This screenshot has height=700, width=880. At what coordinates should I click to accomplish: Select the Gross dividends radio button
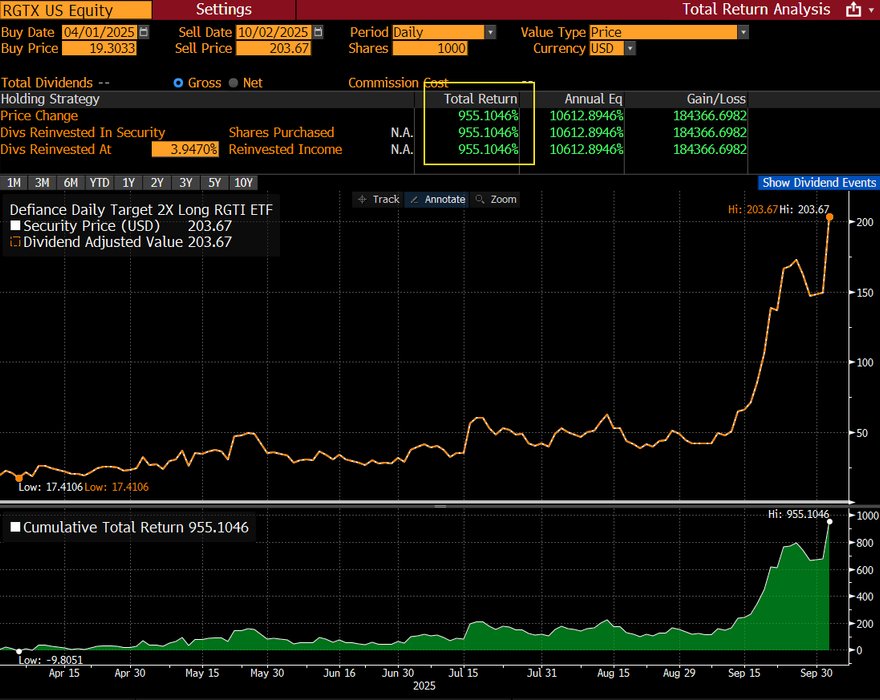tap(179, 83)
